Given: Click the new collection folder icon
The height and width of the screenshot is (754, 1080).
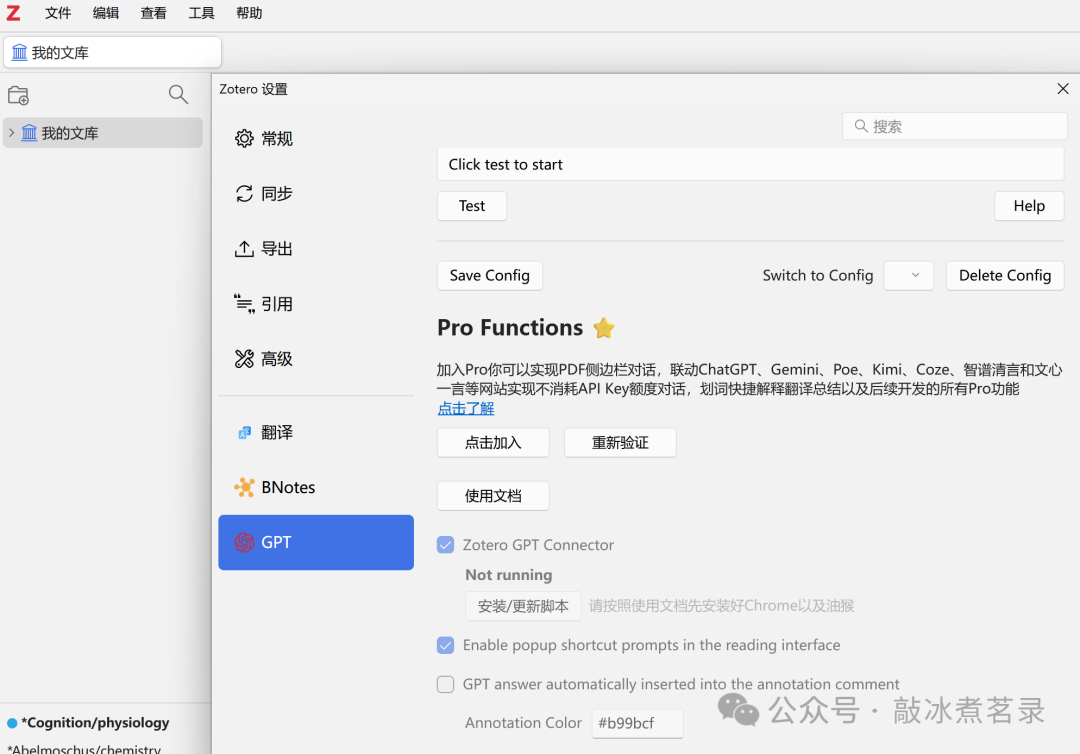Looking at the screenshot, I should point(19,95).
